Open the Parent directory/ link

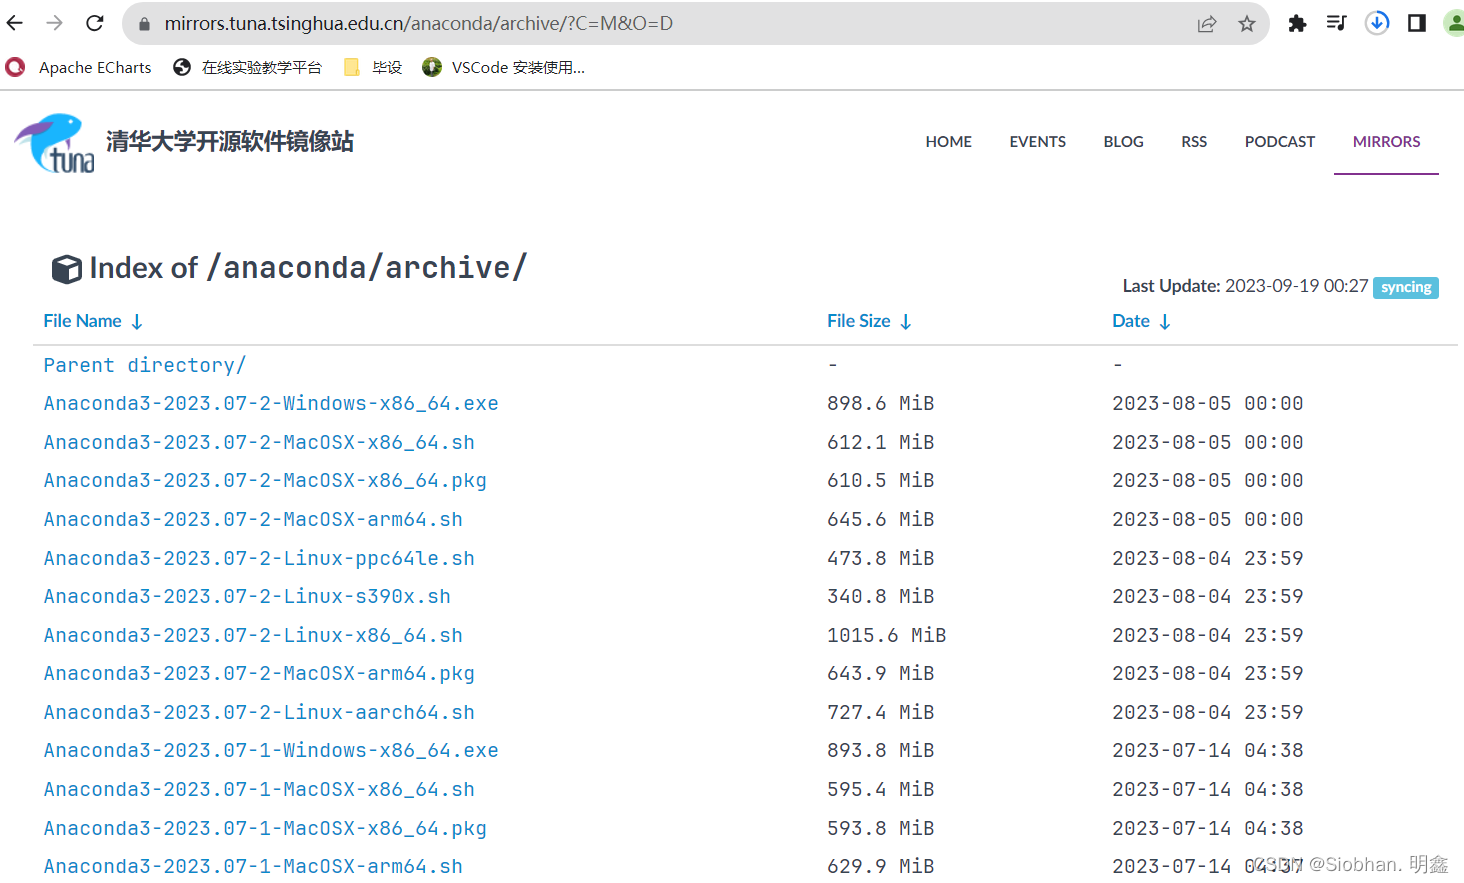point(144,366)
